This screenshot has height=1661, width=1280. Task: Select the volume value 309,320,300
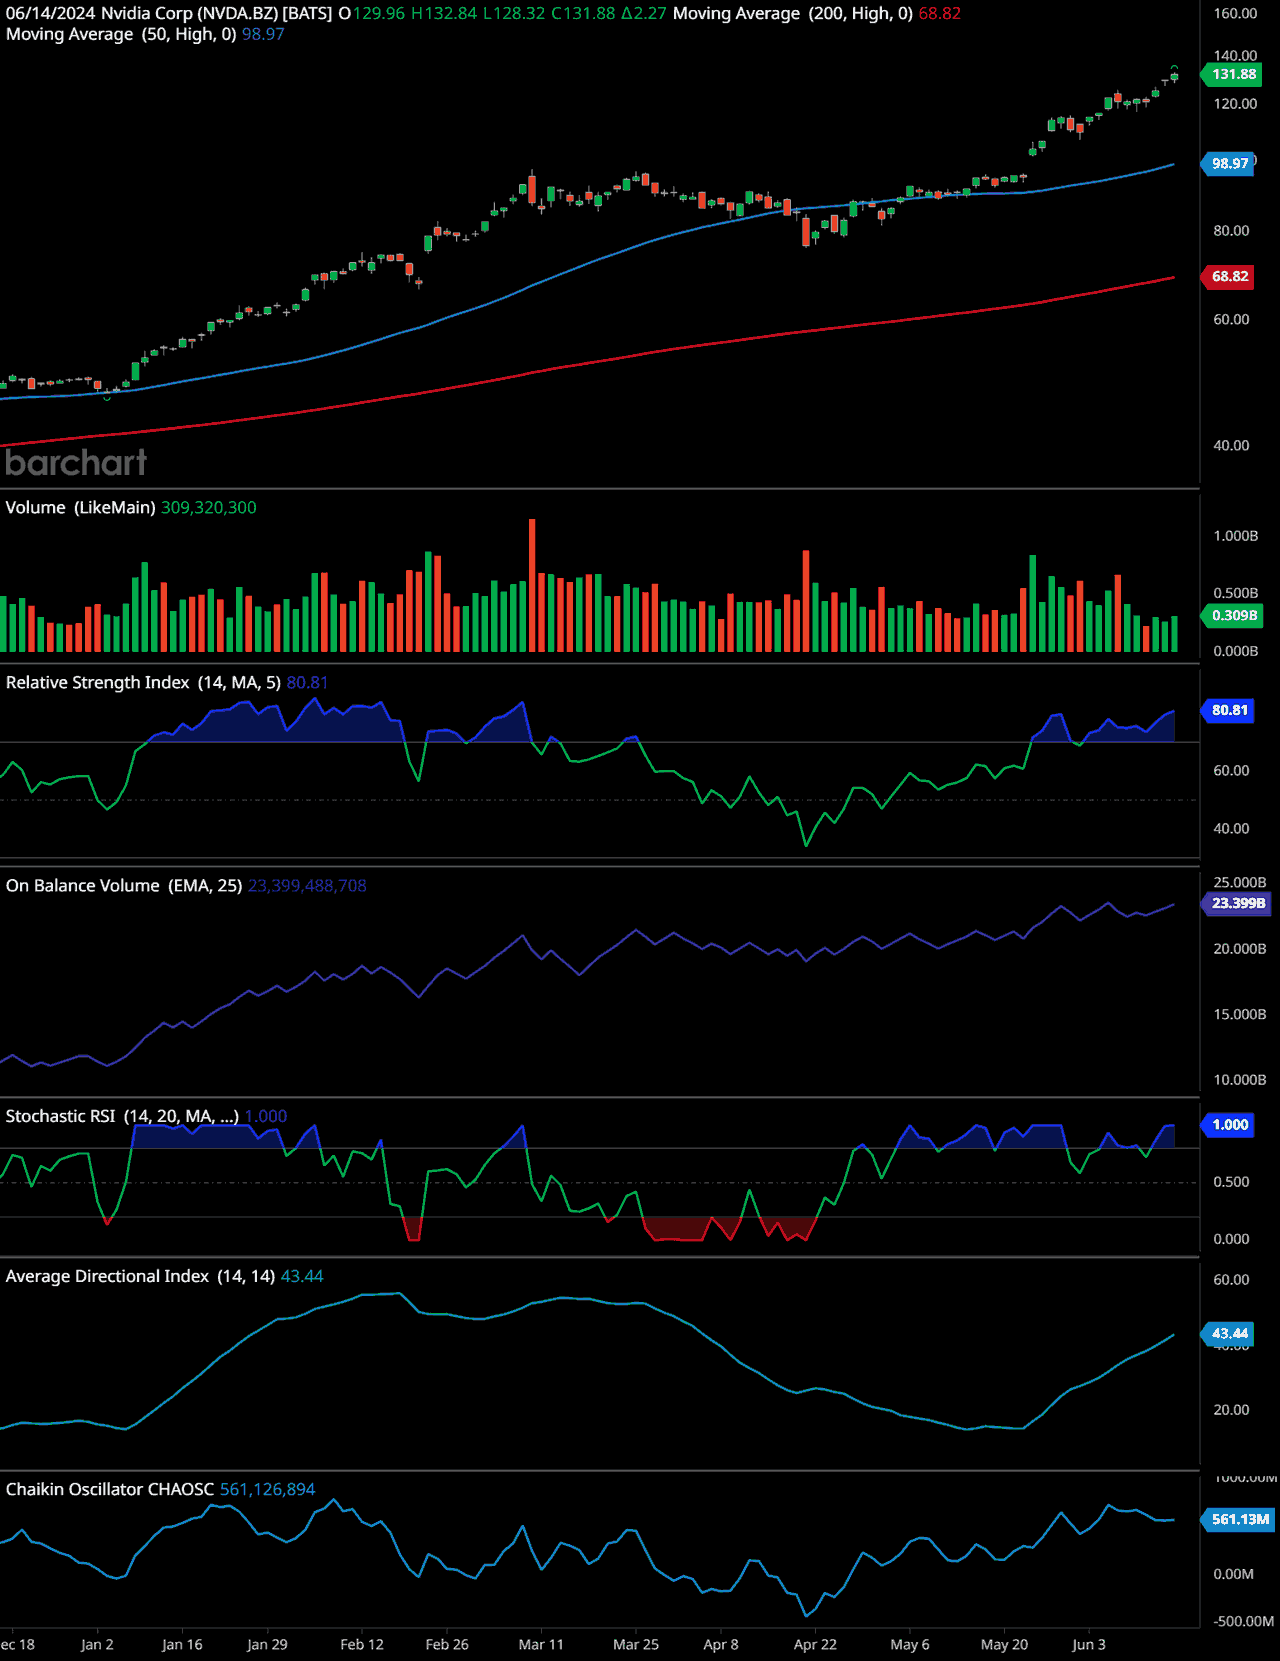209,508
